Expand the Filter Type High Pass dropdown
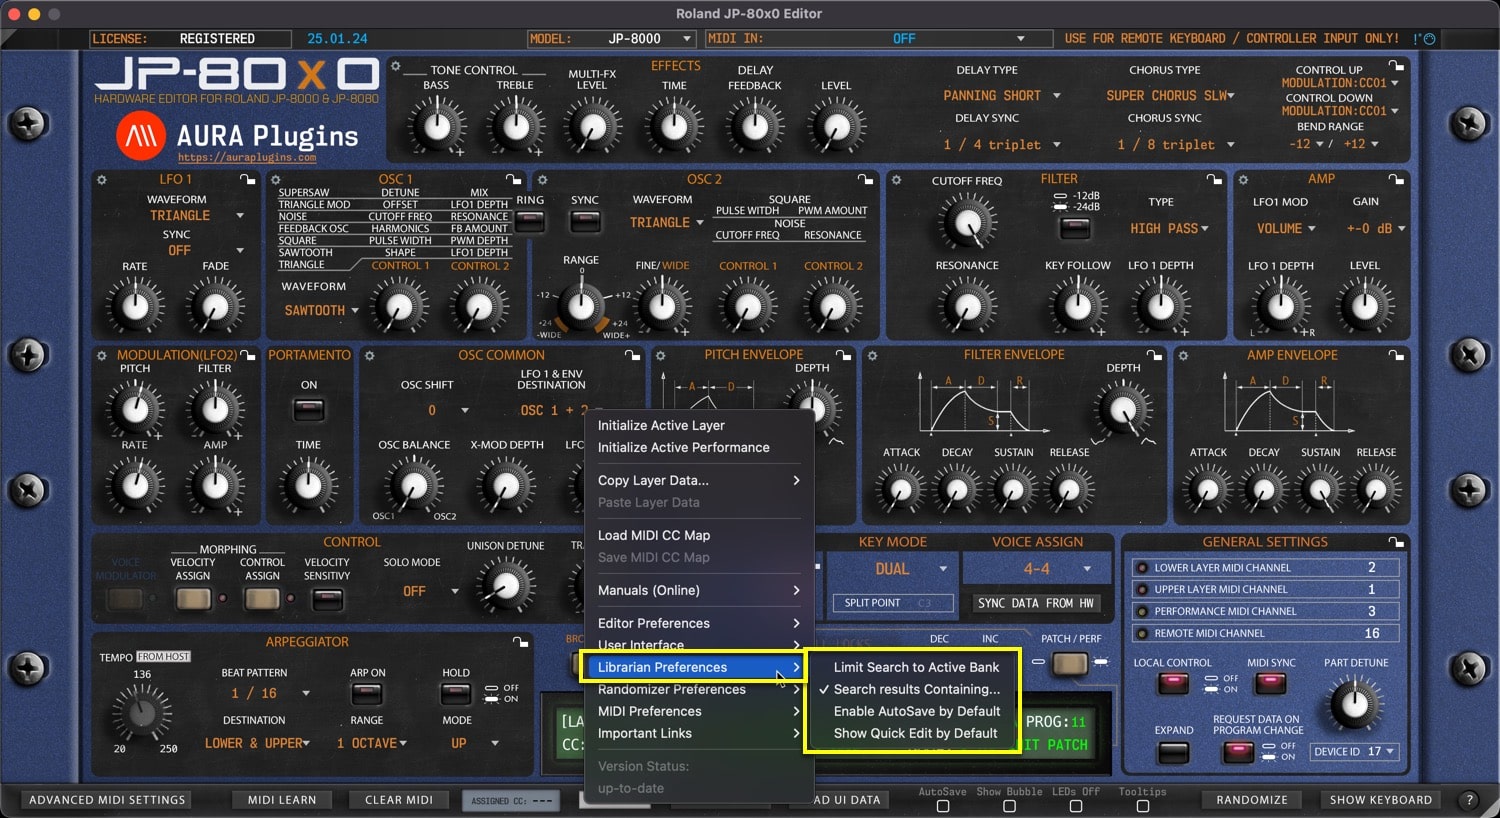1500x818 pixels. 1169,229
